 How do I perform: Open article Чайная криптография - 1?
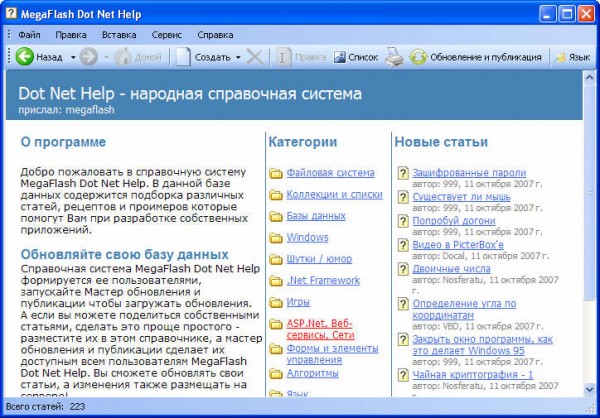(x=473, y=375)
